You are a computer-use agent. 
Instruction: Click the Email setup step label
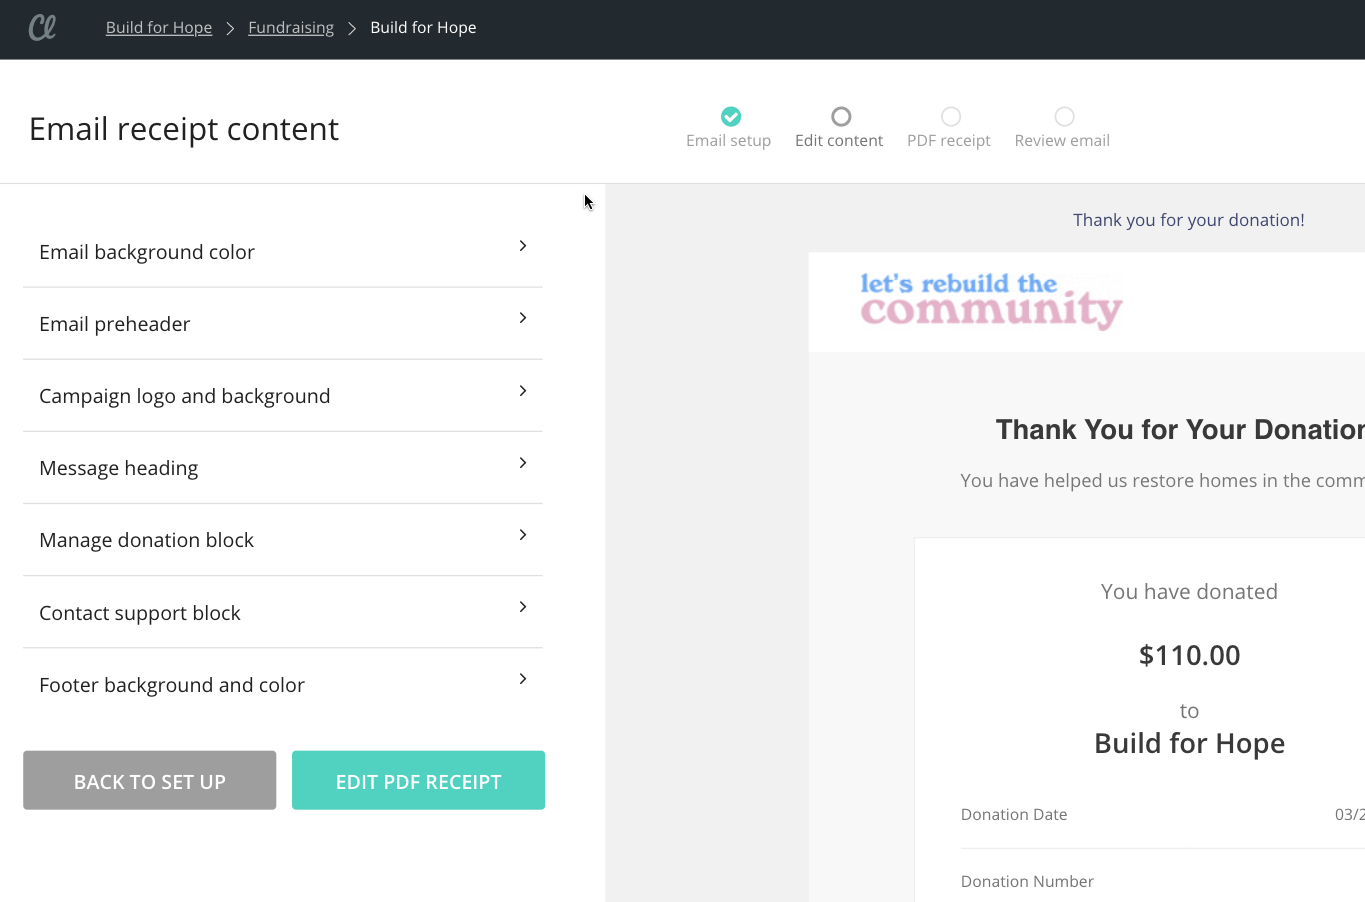(728, 141)
